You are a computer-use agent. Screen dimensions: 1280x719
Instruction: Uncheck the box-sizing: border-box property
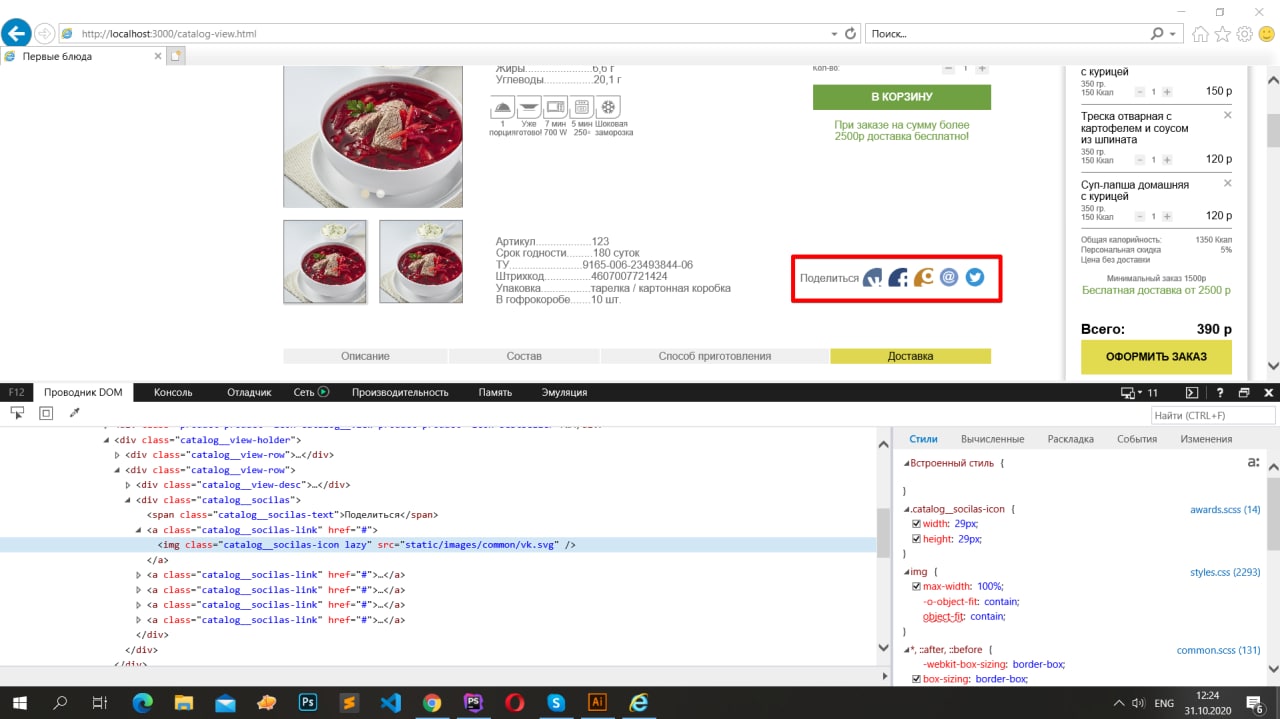(917, 679)
